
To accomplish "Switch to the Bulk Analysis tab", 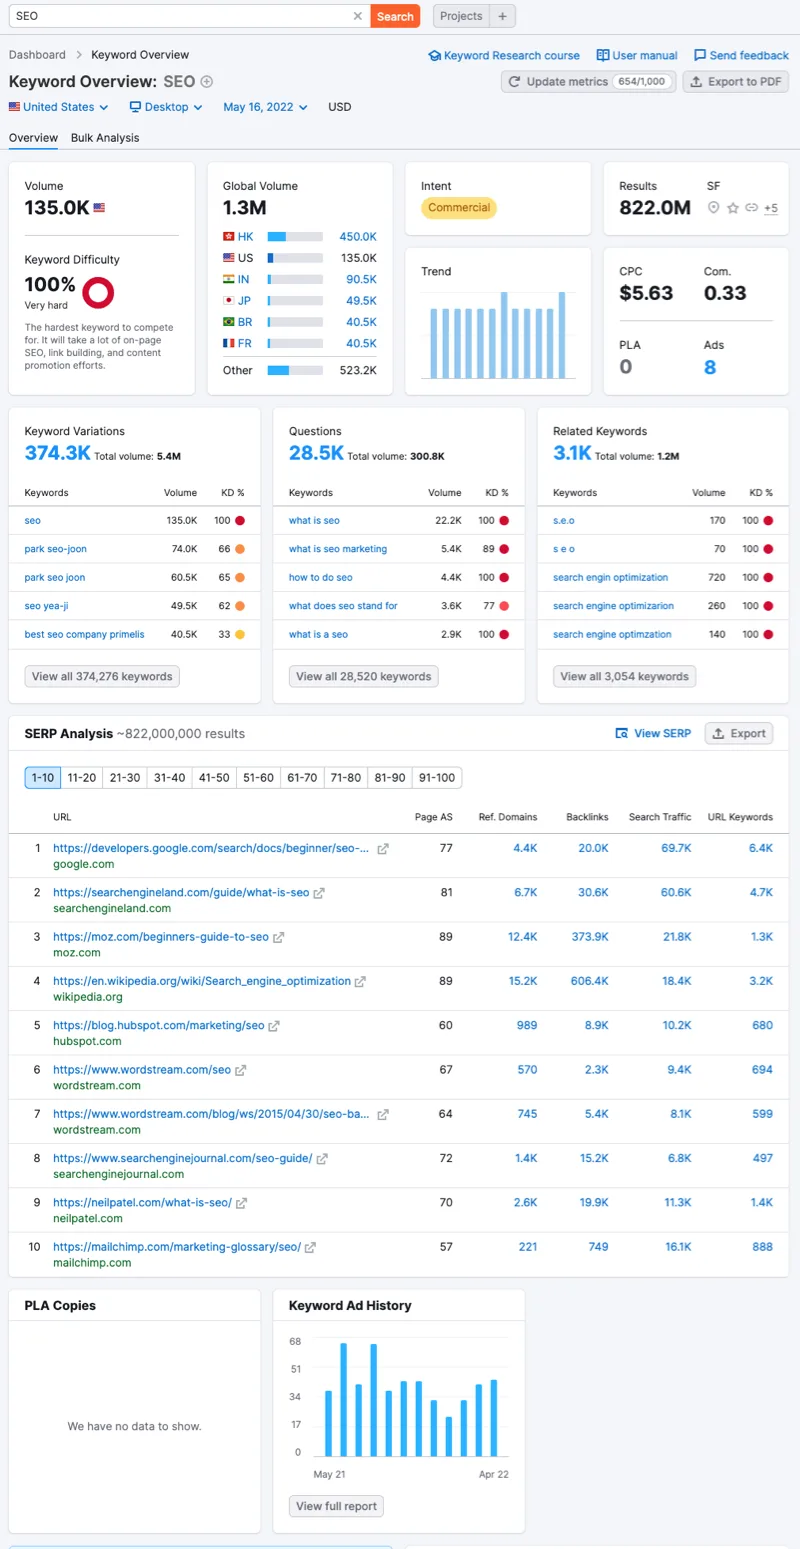I will click(105, 138).
